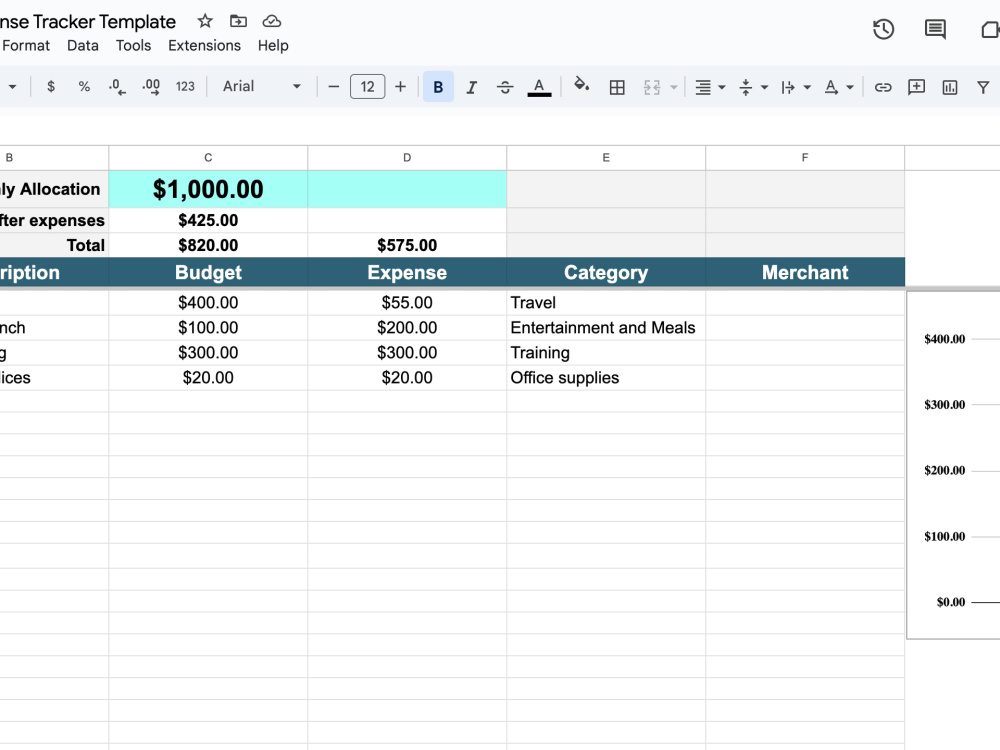Select the $400.00 budget cell
This screenshot has width=1000, height=750.
pos(208,302)
